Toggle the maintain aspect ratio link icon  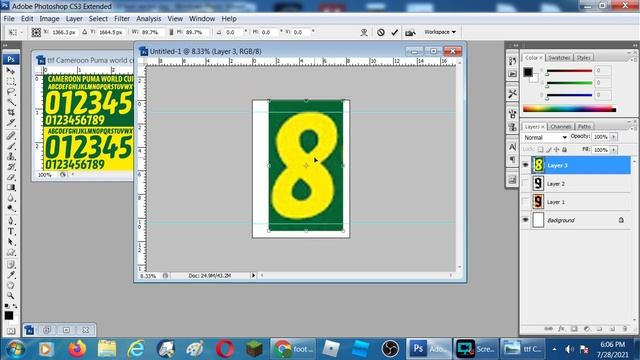click(171, 32)
